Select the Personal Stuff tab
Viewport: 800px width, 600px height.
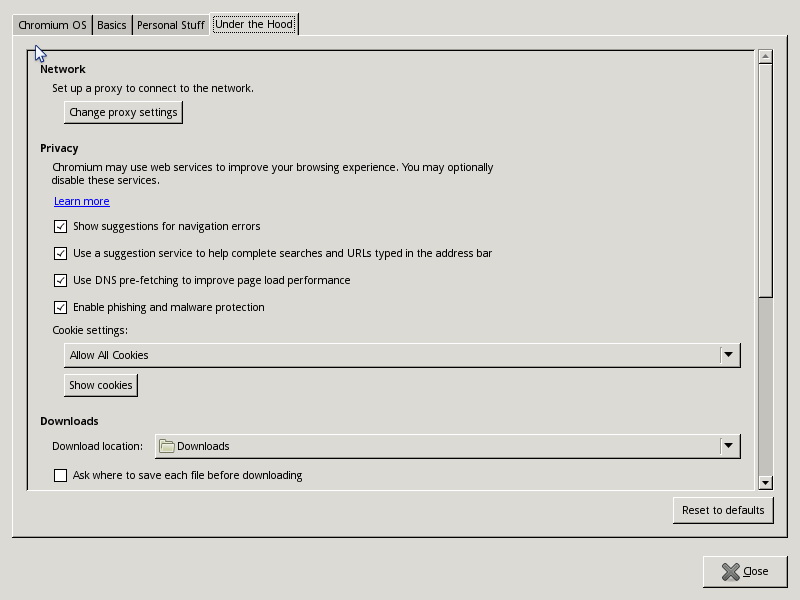coord(171,25)
